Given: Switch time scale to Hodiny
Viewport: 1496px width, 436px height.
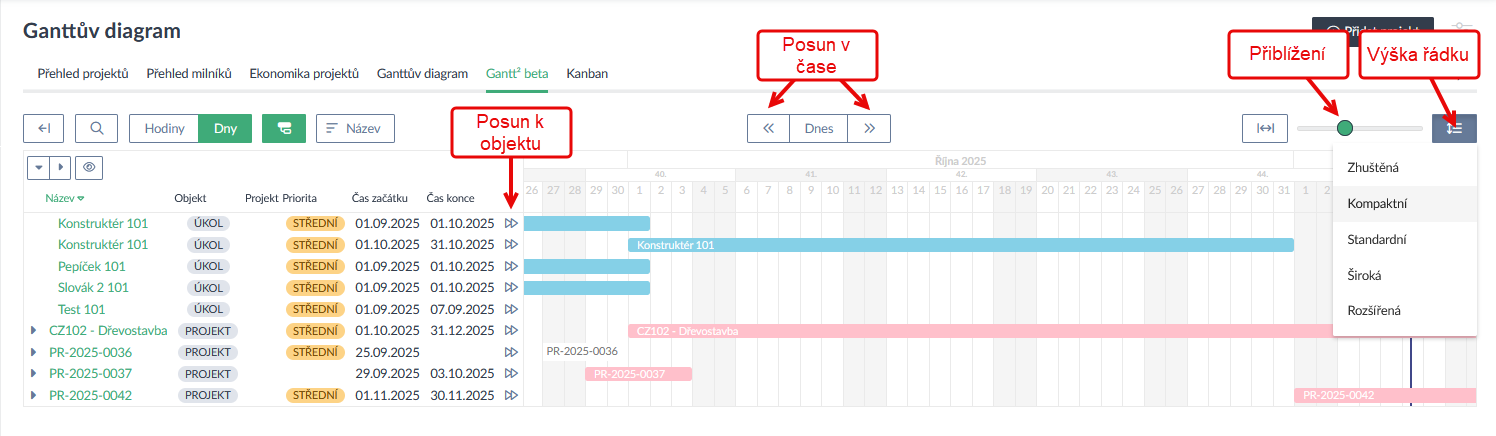Looking at the screenshot, I should (x=164, y=128).
